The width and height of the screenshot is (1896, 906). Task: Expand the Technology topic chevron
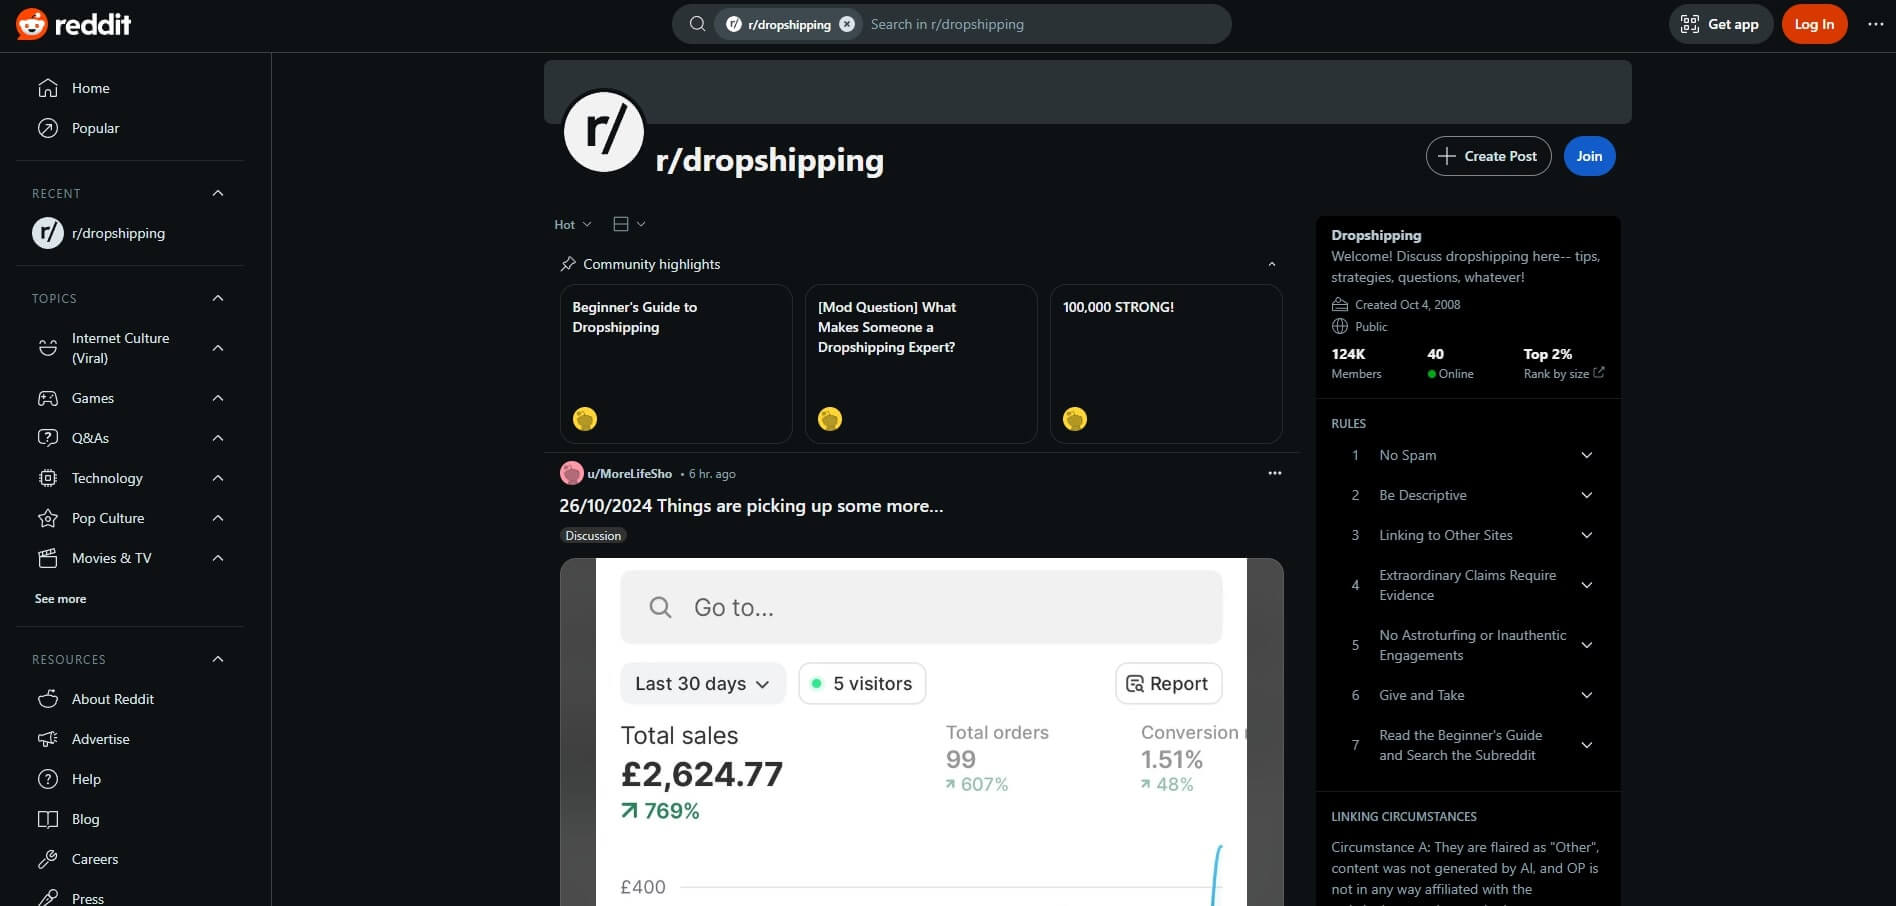(218, 478)
